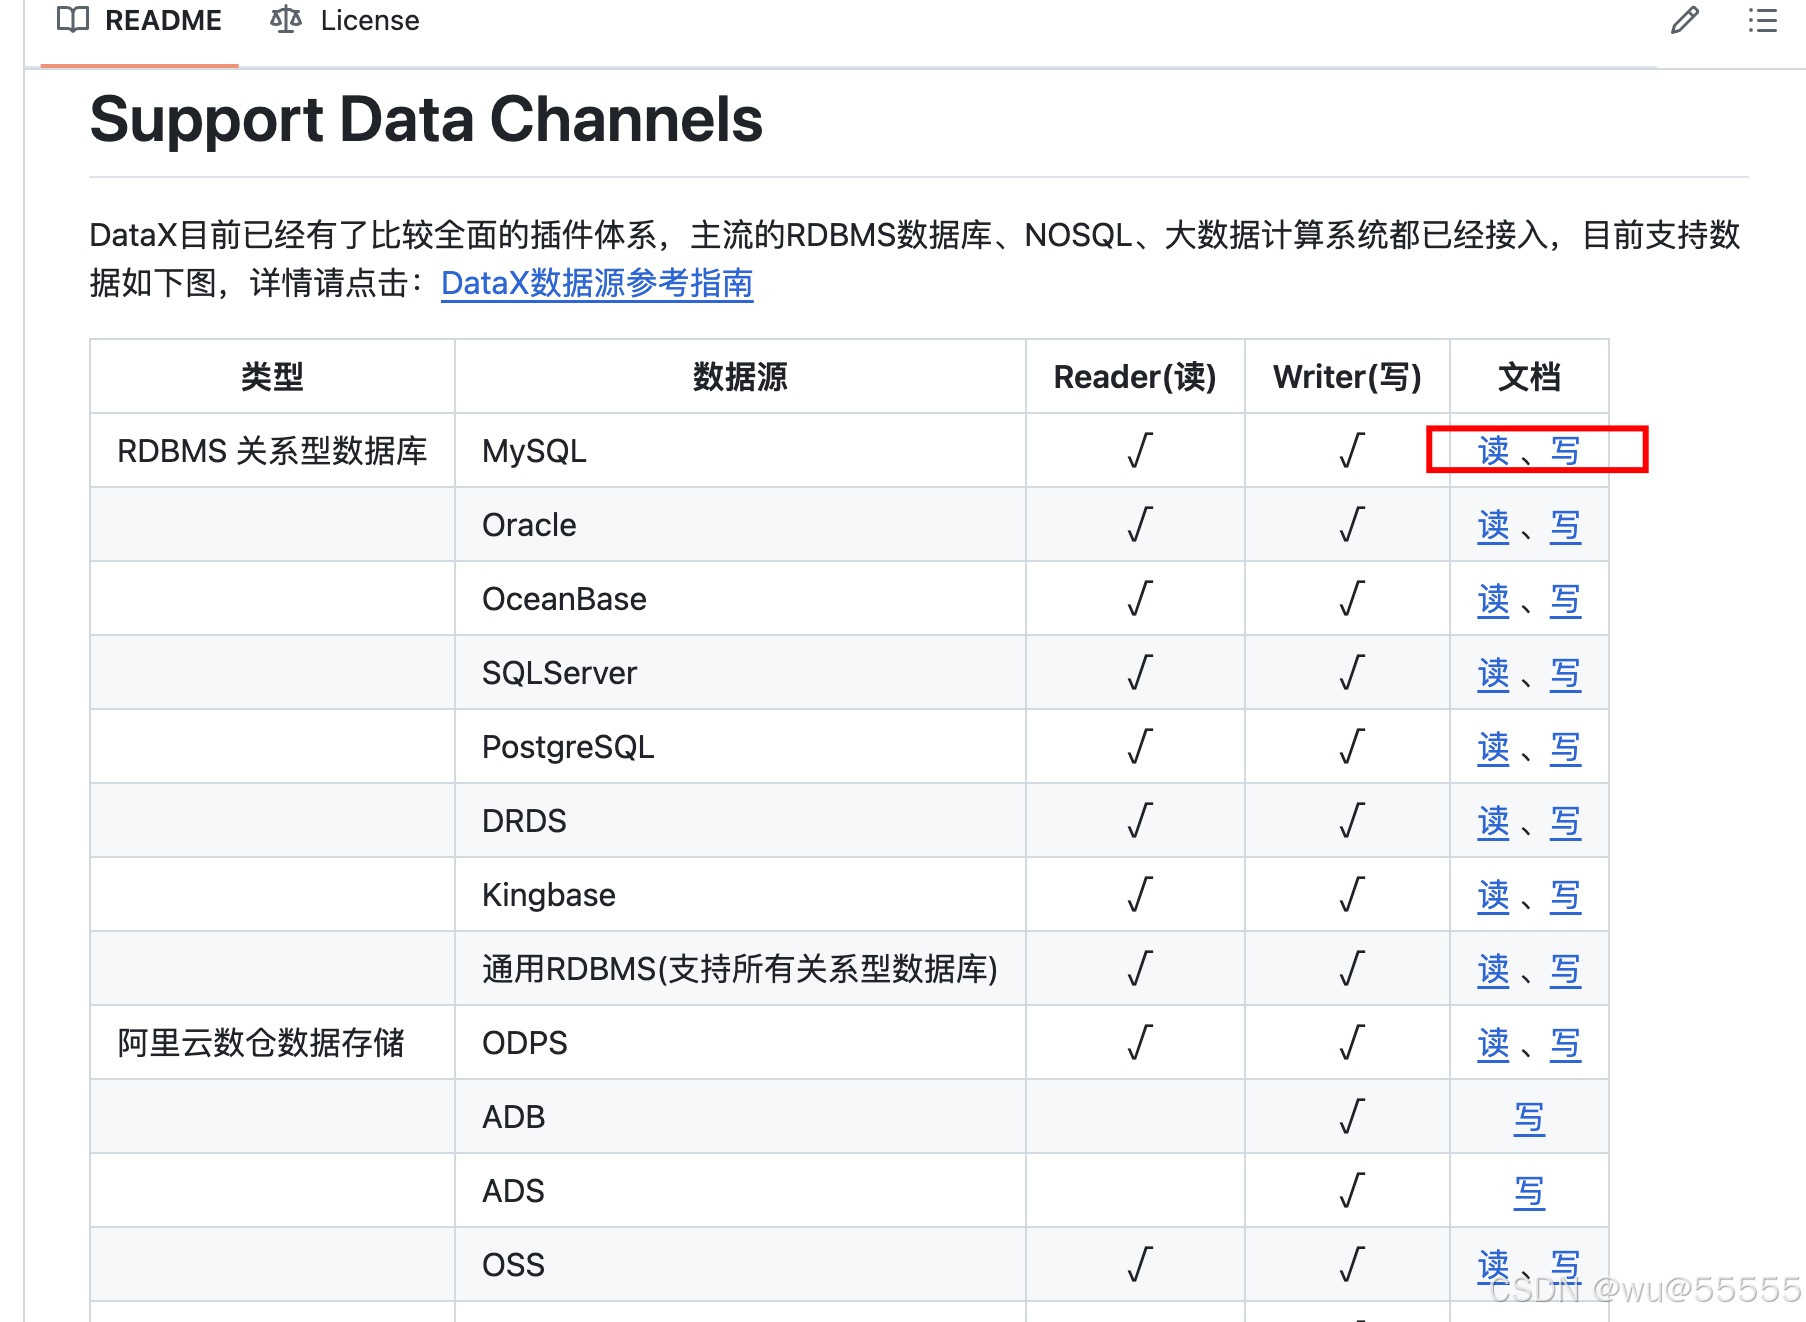Click OSS Reader check mark
This screenshot has width=1806, height=1322.
pos(1140,1264)
